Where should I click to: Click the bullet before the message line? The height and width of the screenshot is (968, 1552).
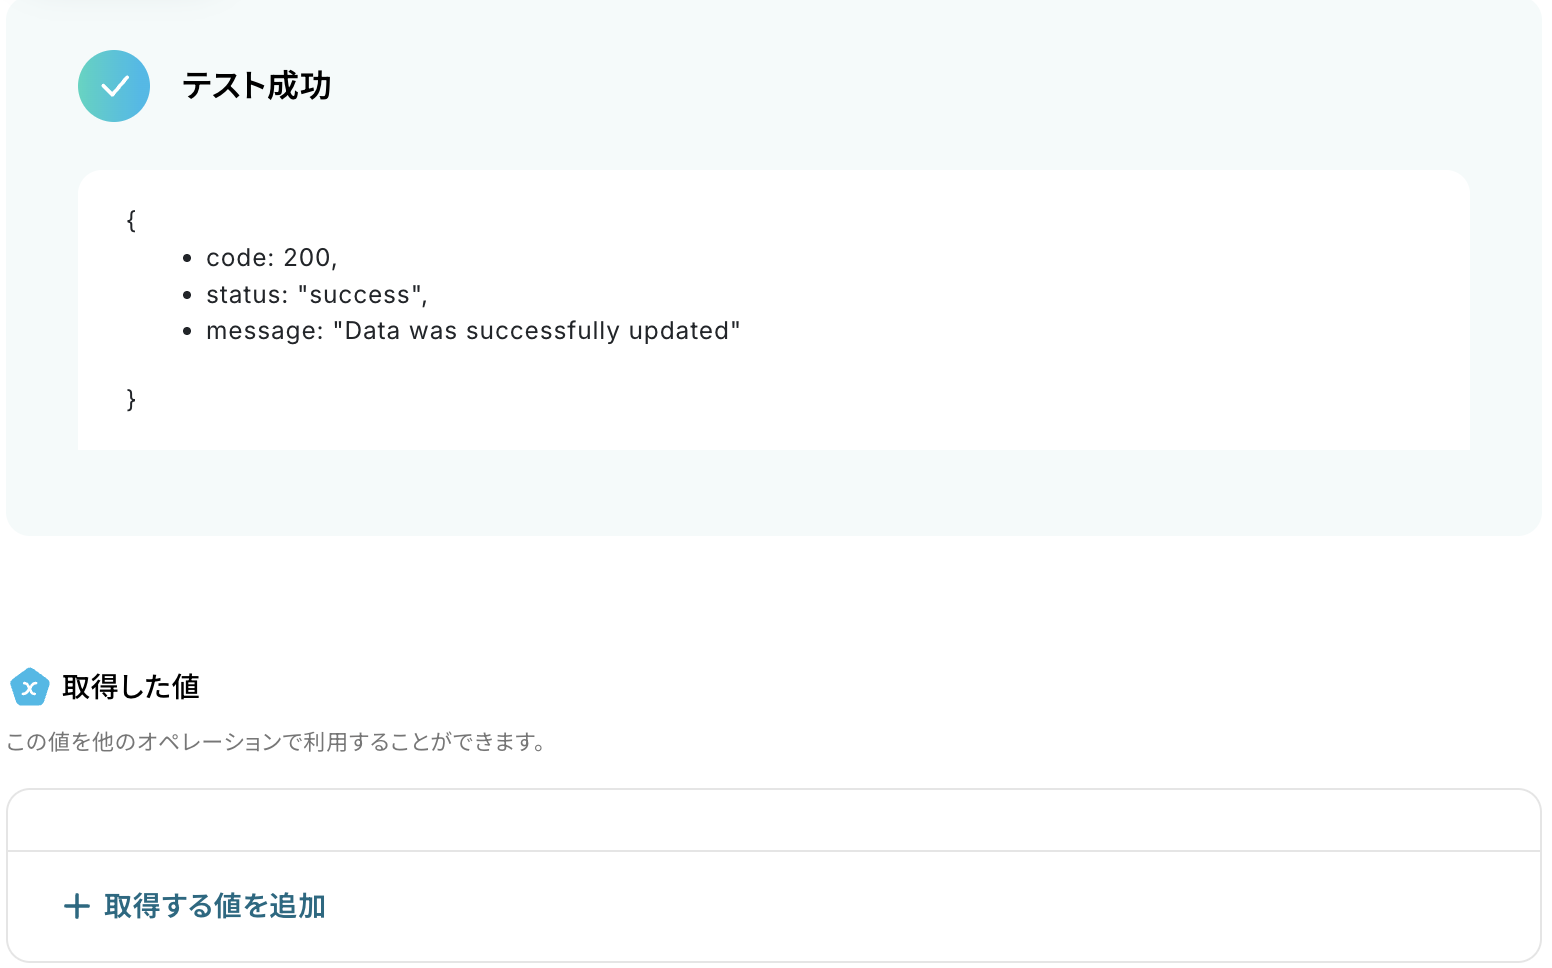tap(187, 332)
